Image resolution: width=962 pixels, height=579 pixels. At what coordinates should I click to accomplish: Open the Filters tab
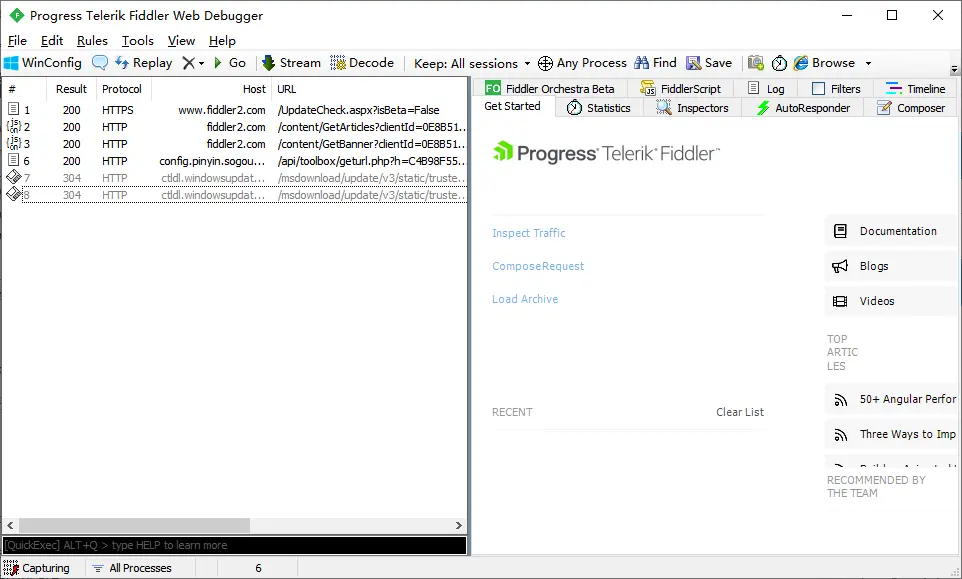pyautogui.click(x=836, y=88)
